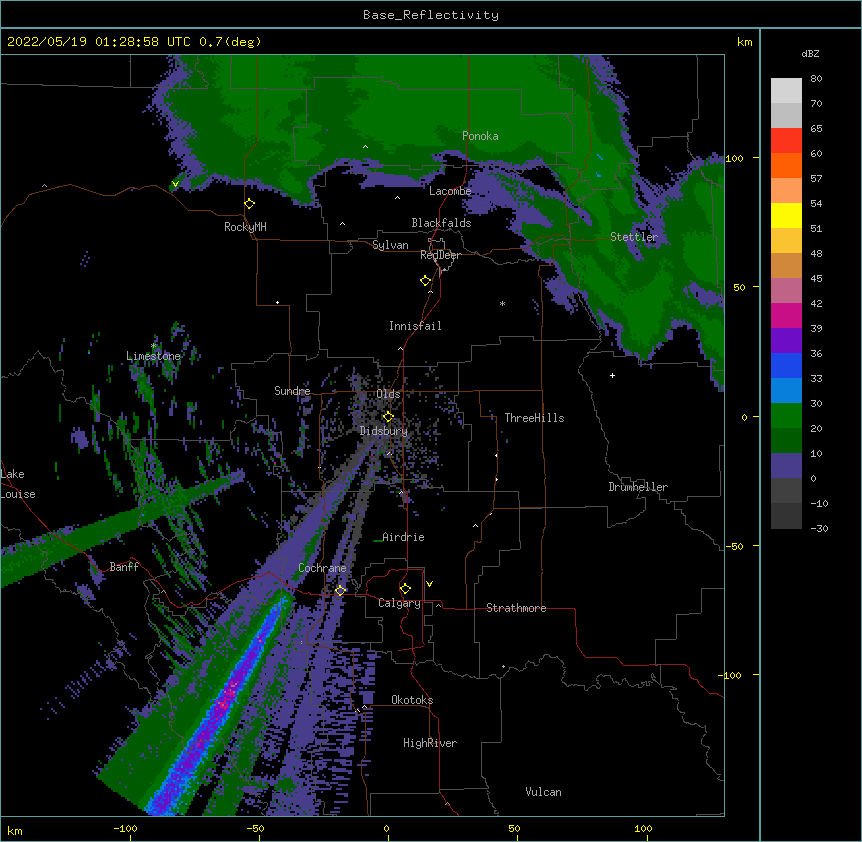Select the blue 36-33 dBZ legend color
Viewport: 862px width, 842px height.
[786, 365]
